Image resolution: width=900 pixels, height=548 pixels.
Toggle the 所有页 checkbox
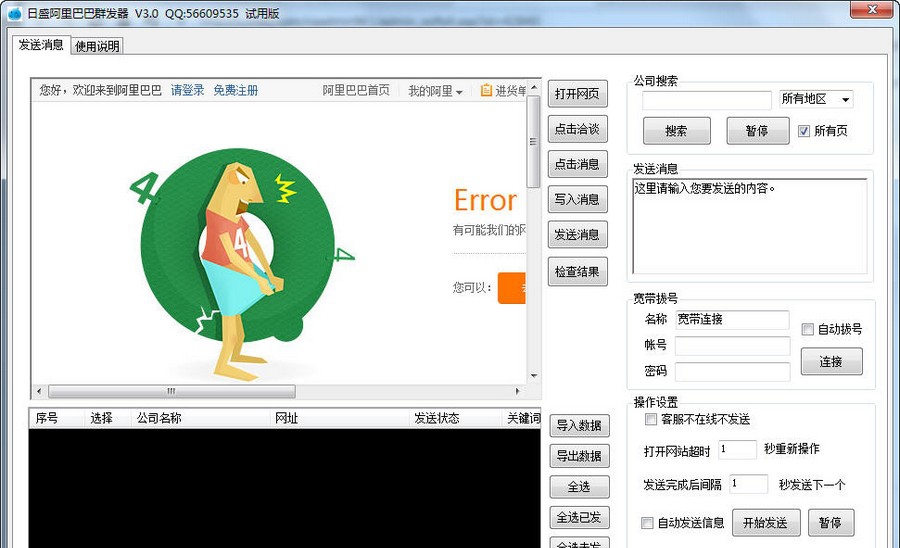tap(804, 131)
